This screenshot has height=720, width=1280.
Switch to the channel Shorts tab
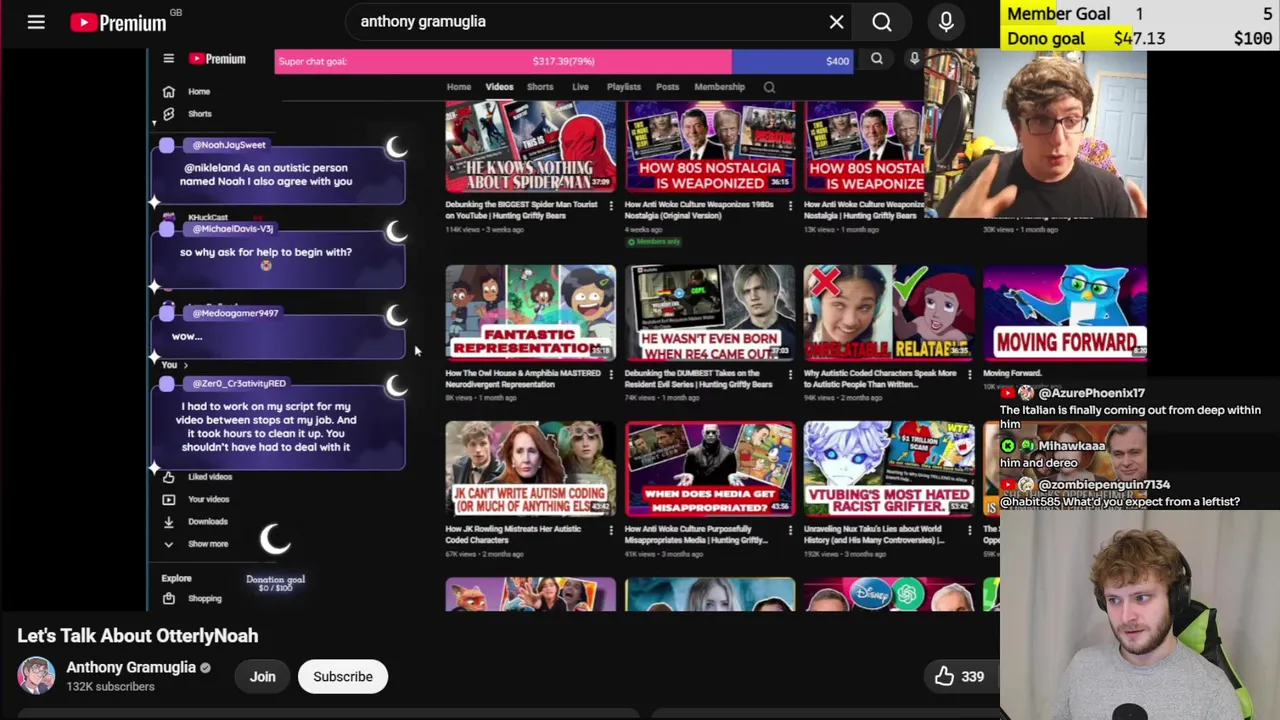tap(540, 87)
